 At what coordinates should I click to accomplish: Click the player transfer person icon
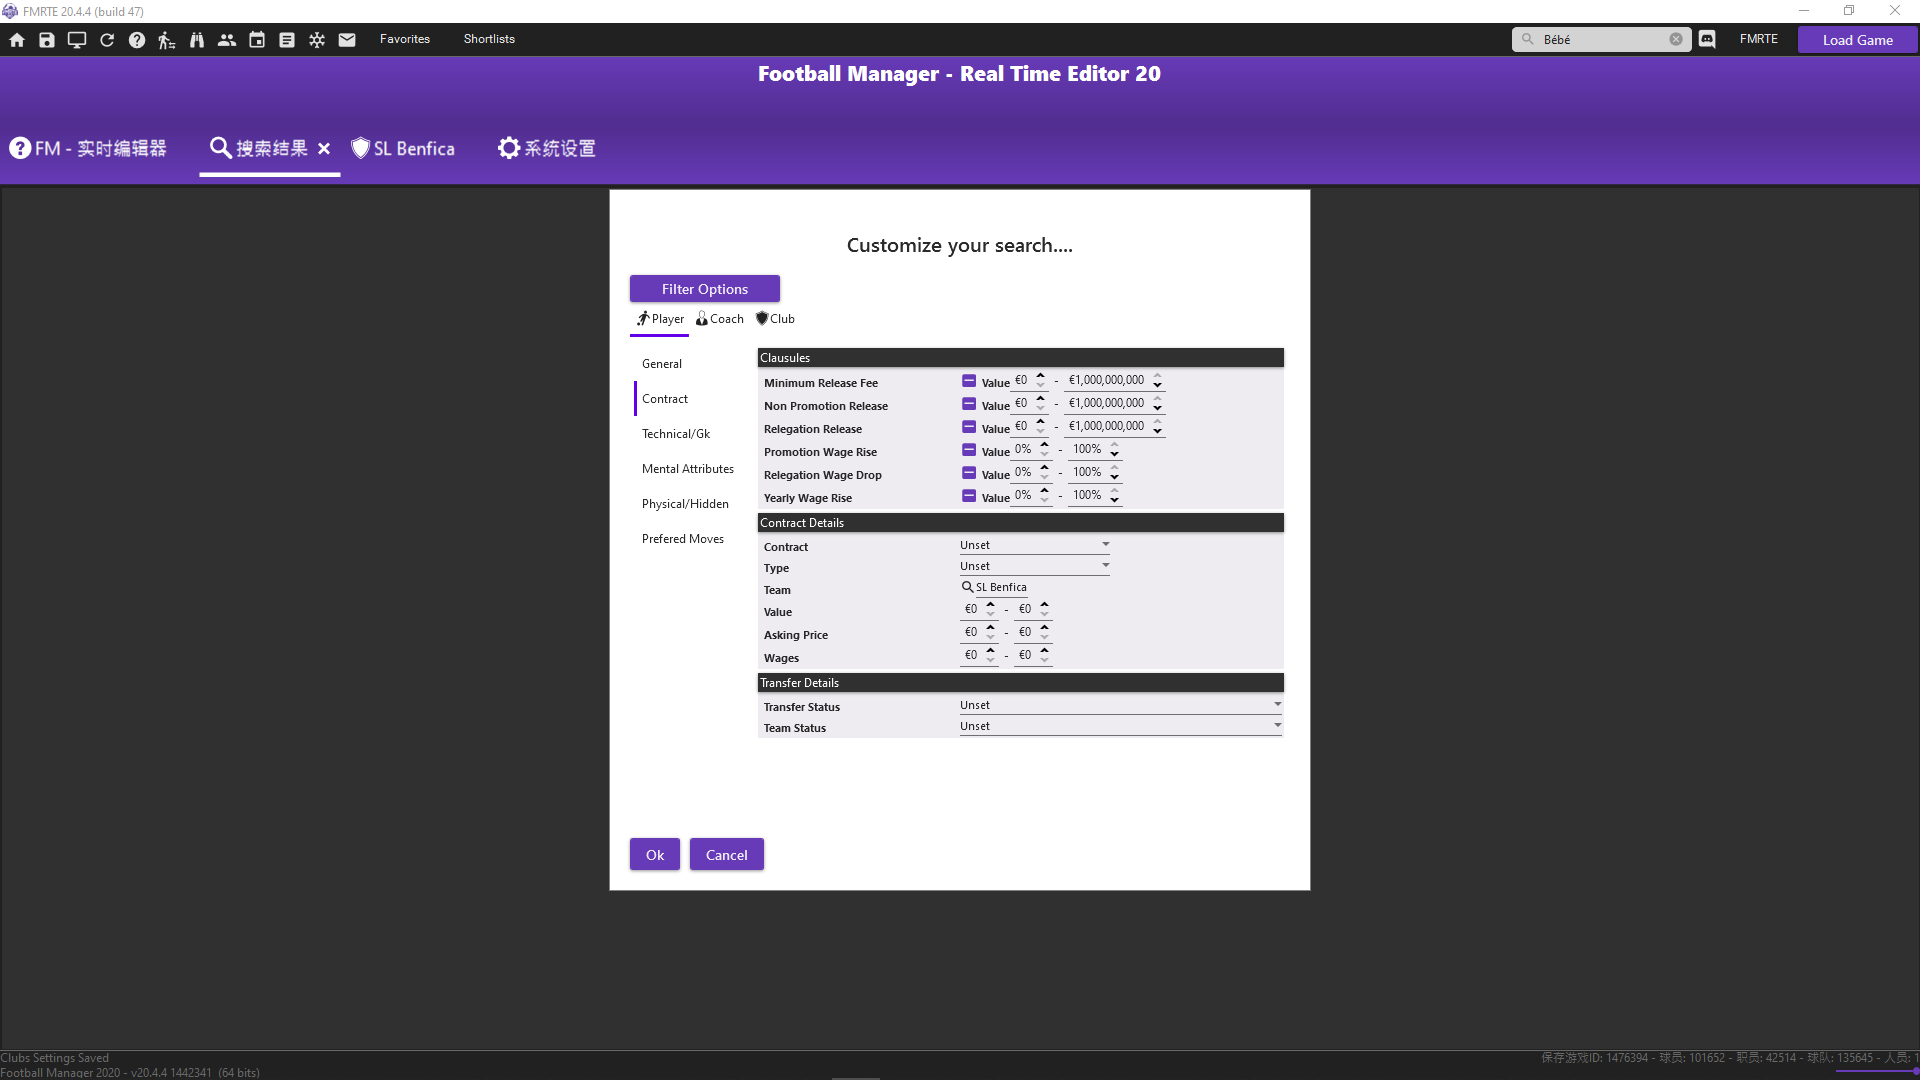point(167,40)
